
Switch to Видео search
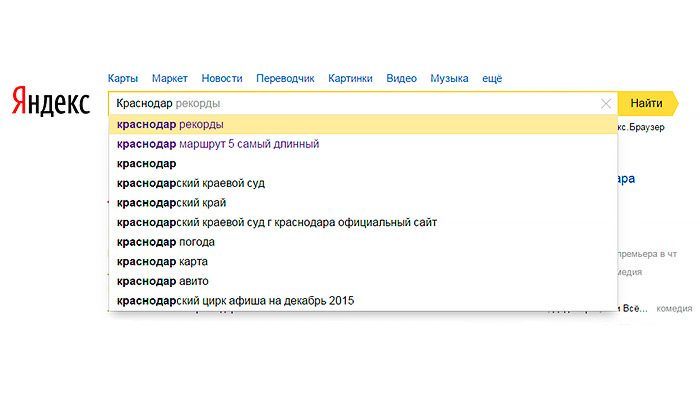pos(401,79)
